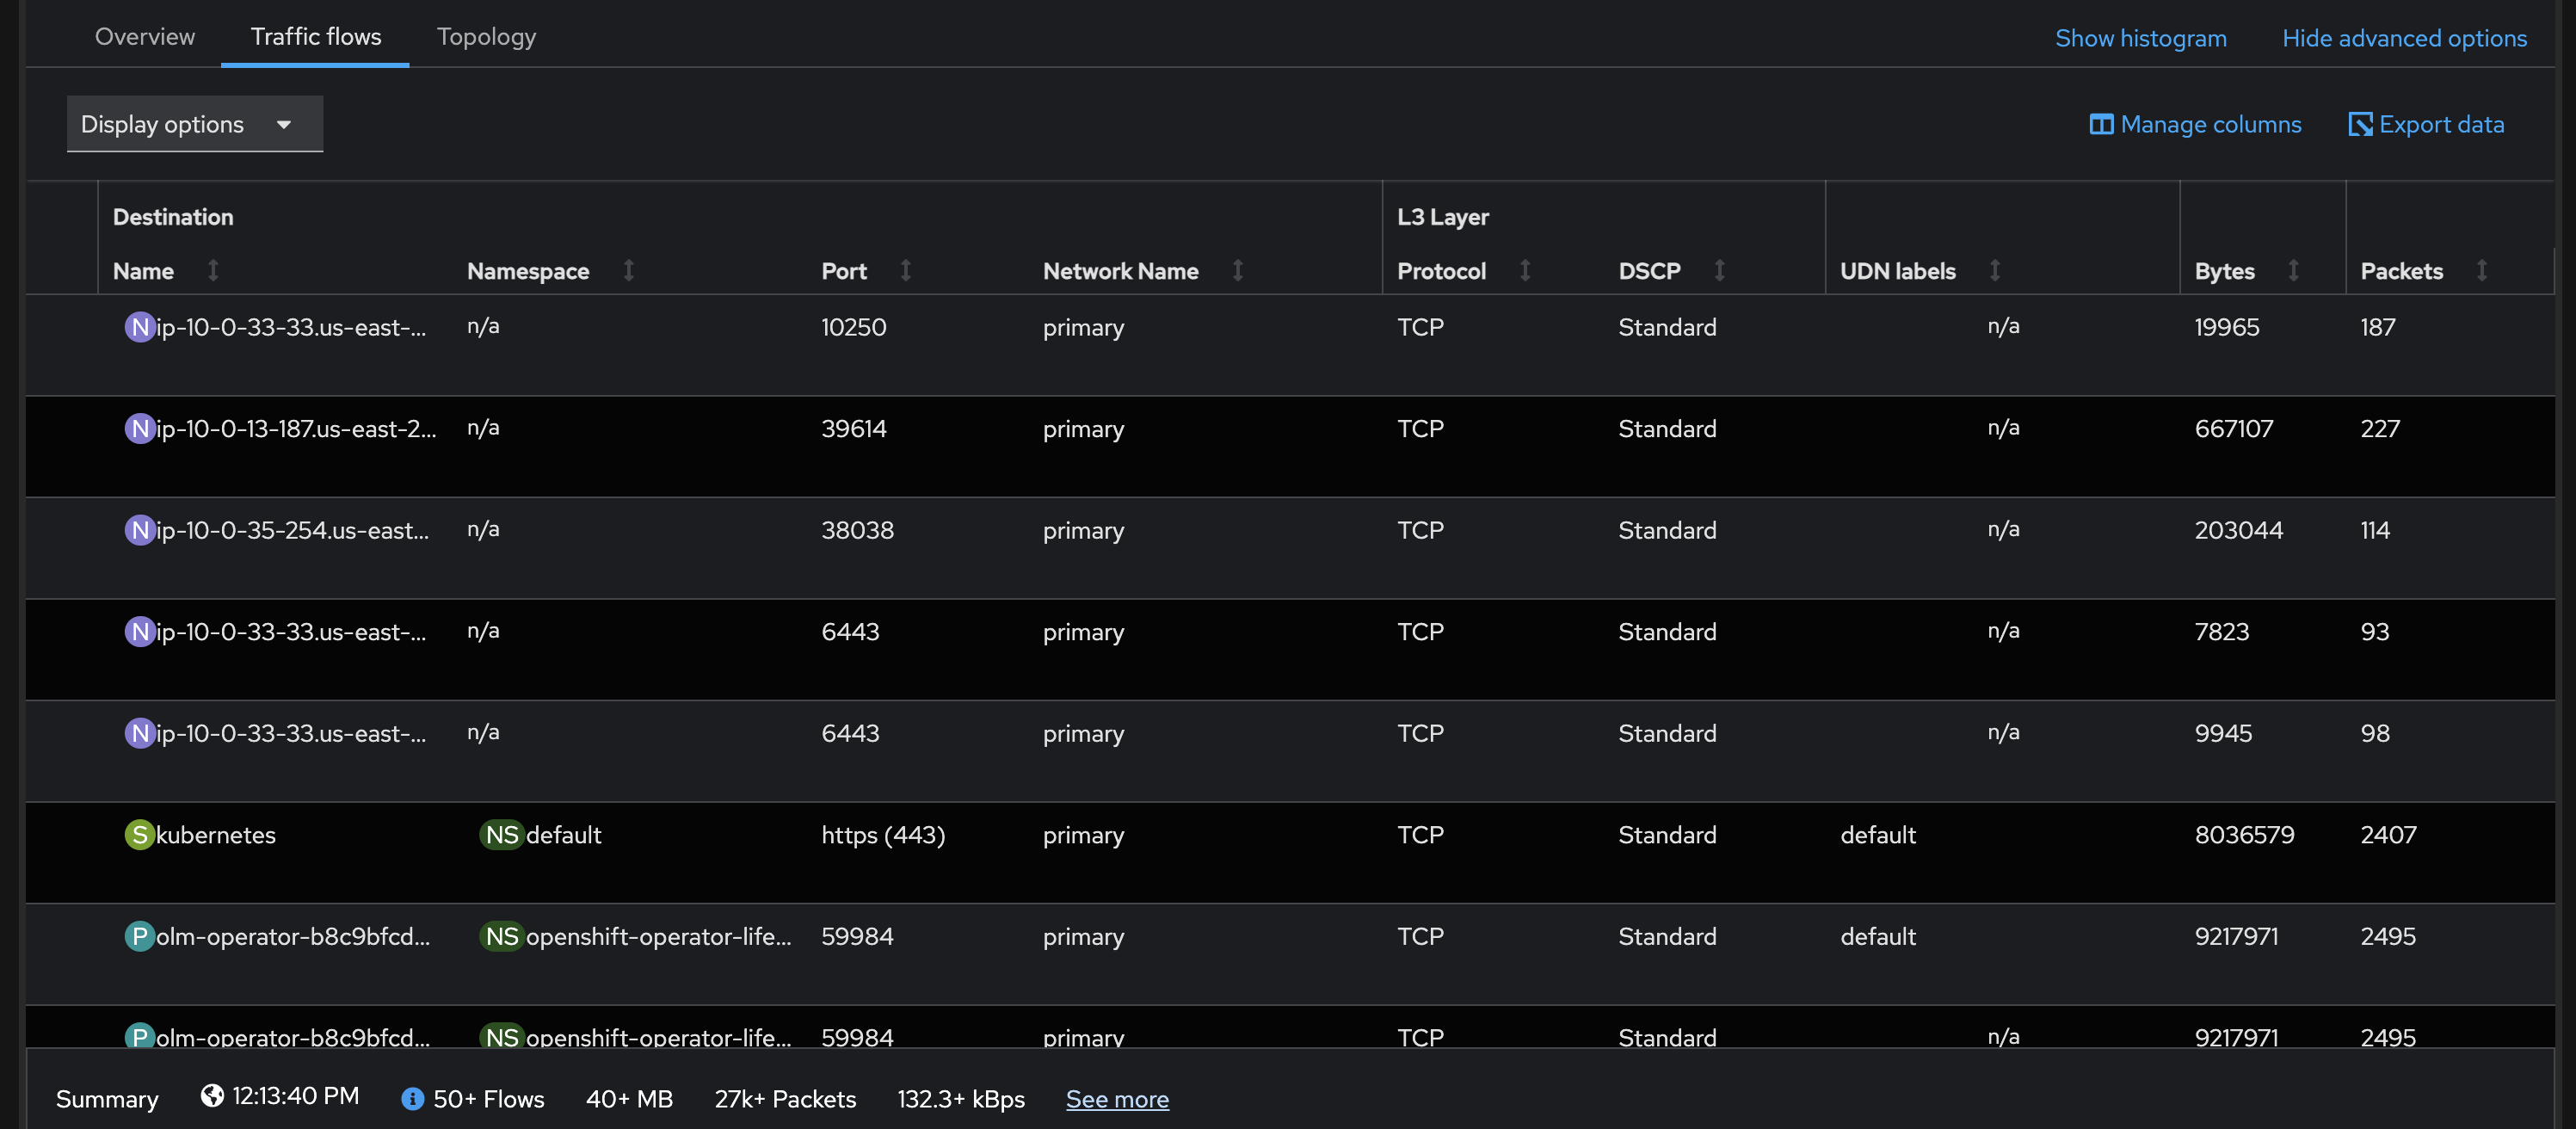Click info icon beside 50+ Flows
The image size is (2576, 1129).
(x=412, y=1098)
